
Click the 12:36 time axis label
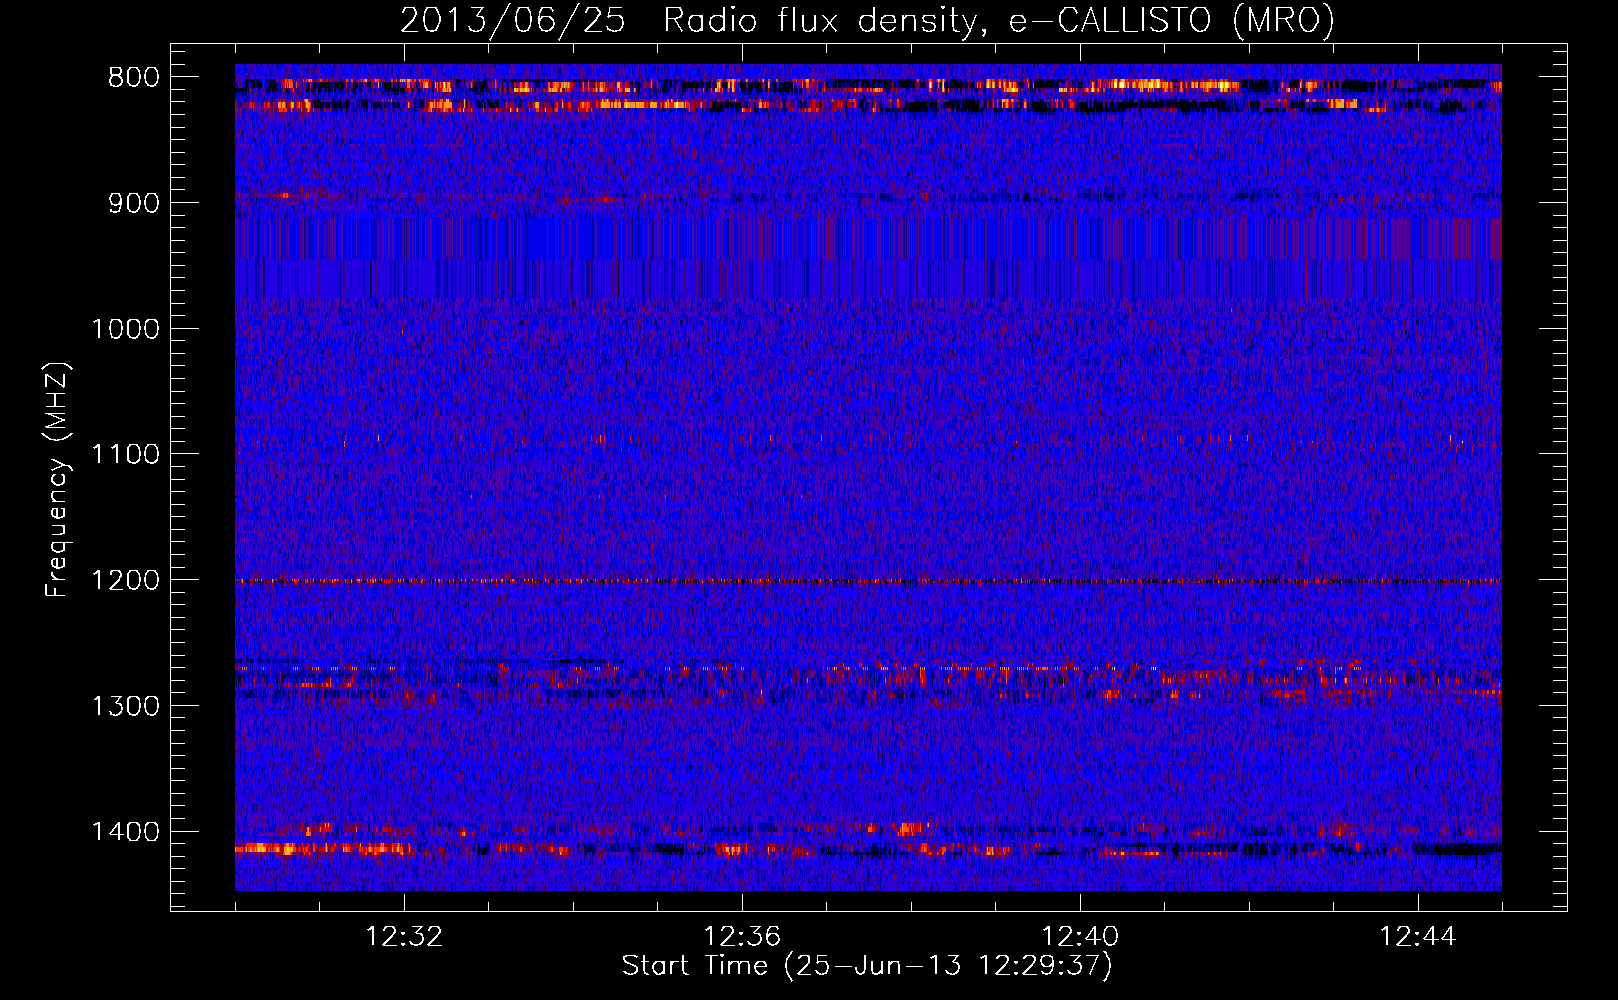pyautogui.click(x=742, y=937)
